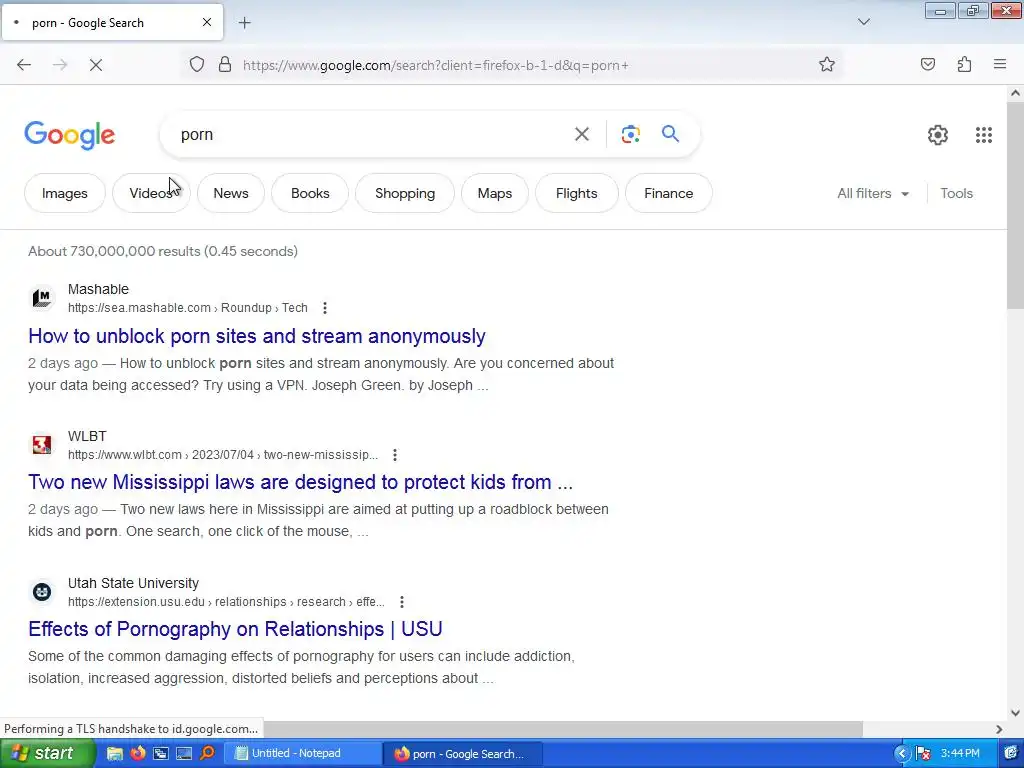Click the forward navigation arrow

tap(60, 65)
